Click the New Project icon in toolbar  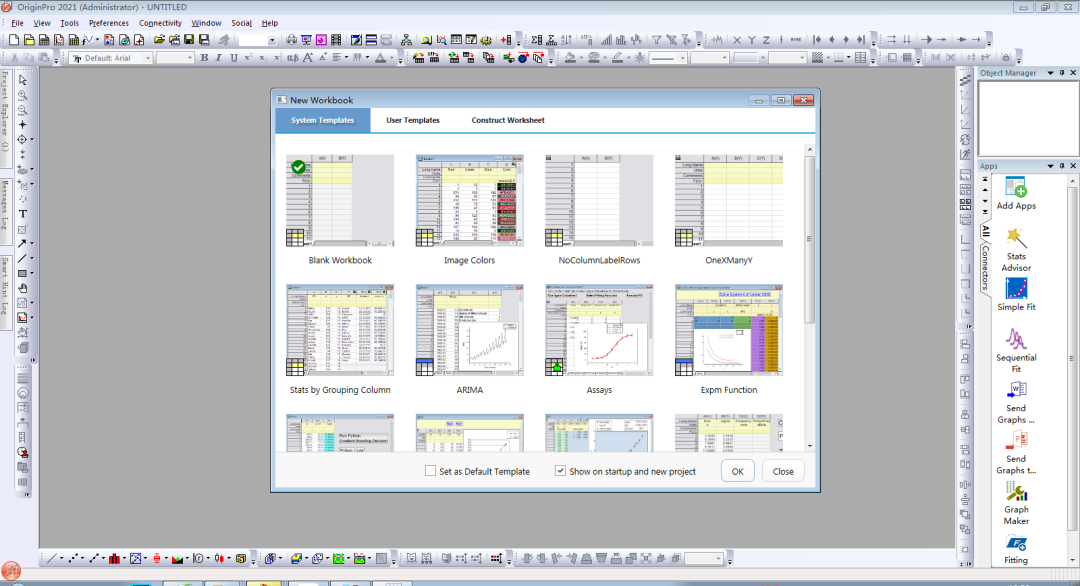coord(13,40)
